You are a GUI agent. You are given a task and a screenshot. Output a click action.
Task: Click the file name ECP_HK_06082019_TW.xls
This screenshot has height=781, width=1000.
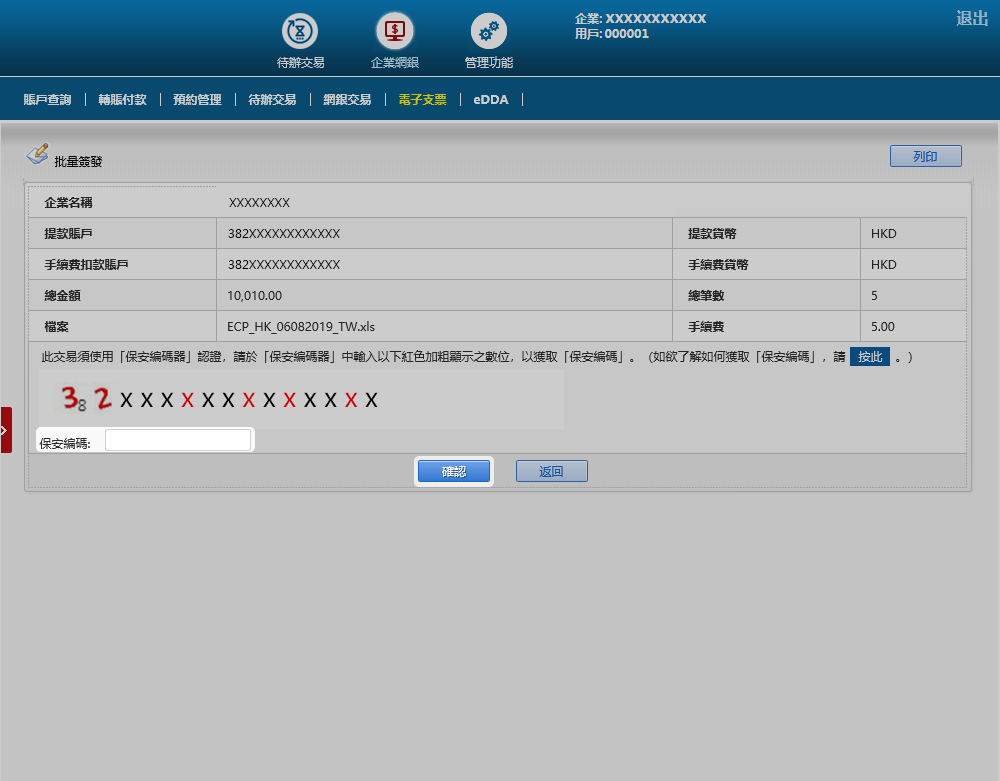300,326
